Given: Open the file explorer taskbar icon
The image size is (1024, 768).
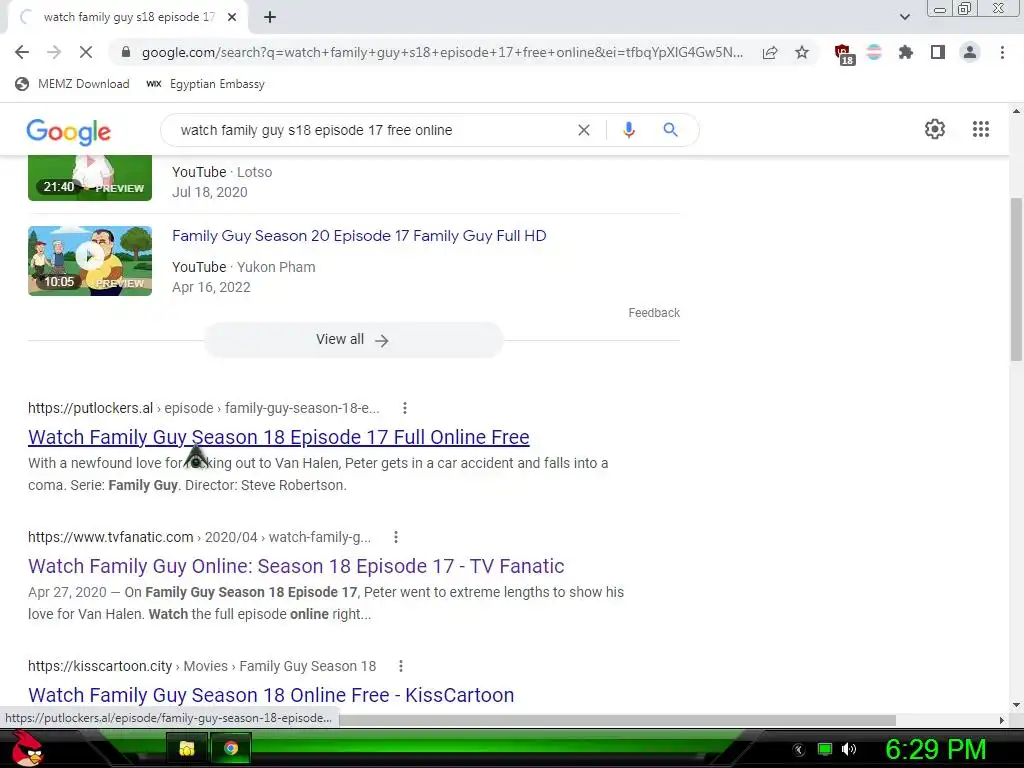Looking at the screenshot, I should coord(187,748).
